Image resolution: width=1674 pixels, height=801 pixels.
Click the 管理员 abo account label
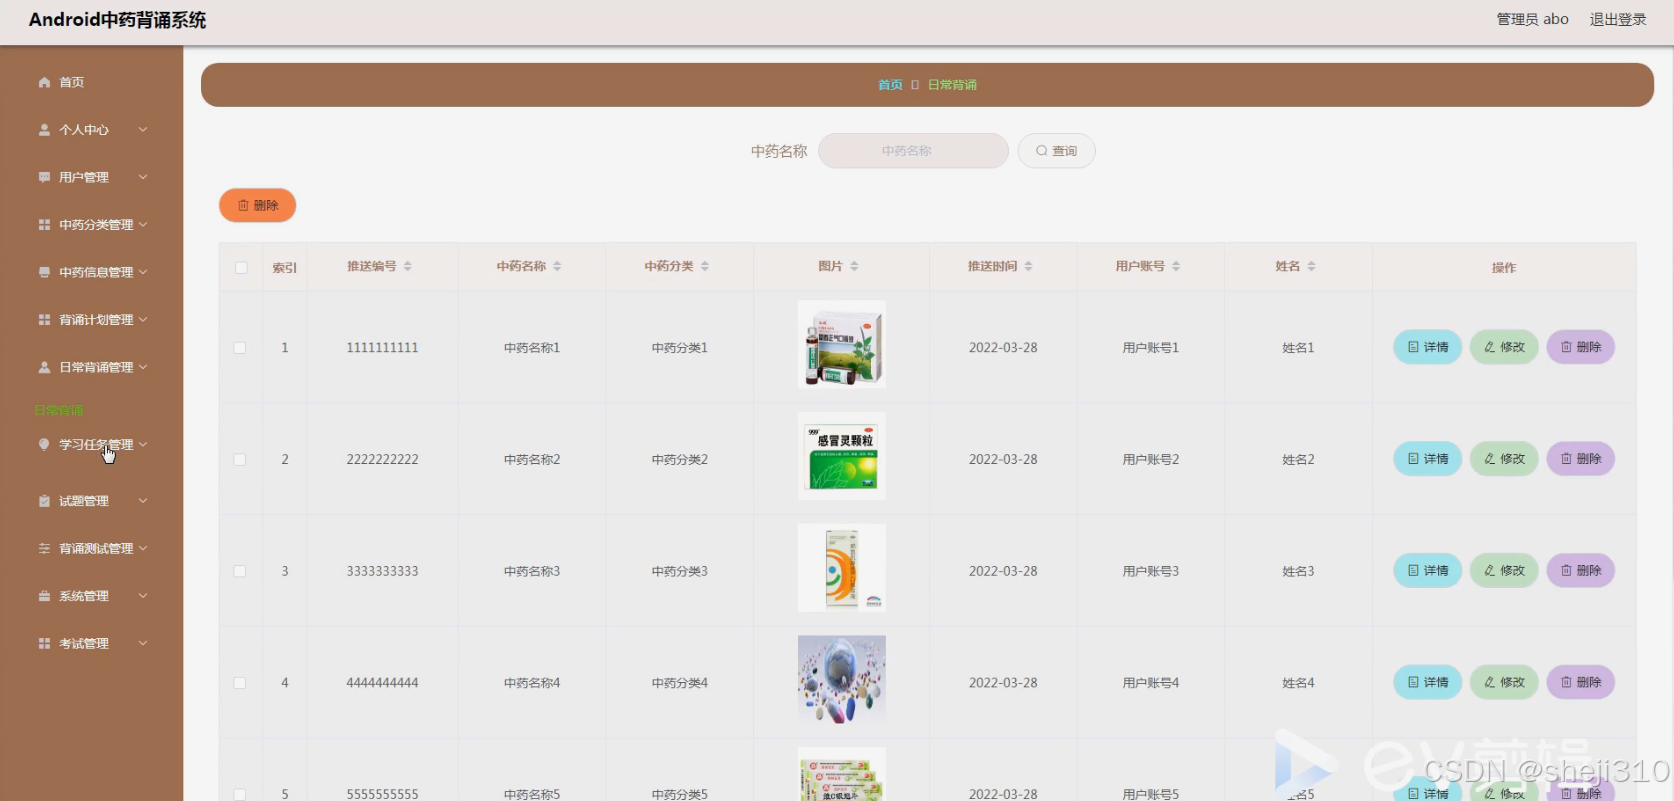click(x=1532, y=19)
